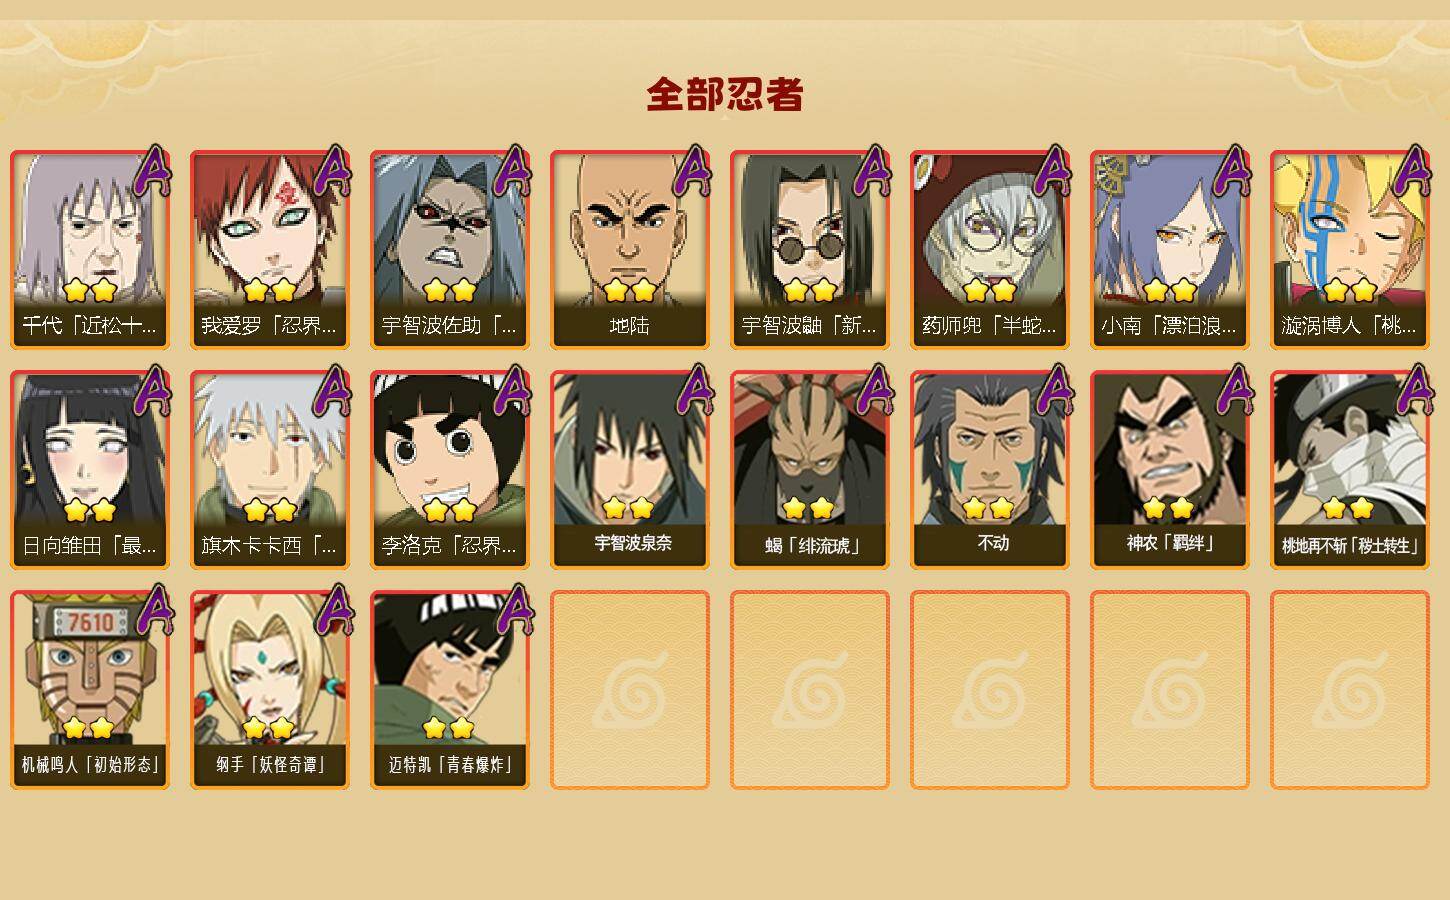The width and height of the screenshot is (1450, 900).
Task: Select the 日向雏田 ninja card
Action: (90, 470)
